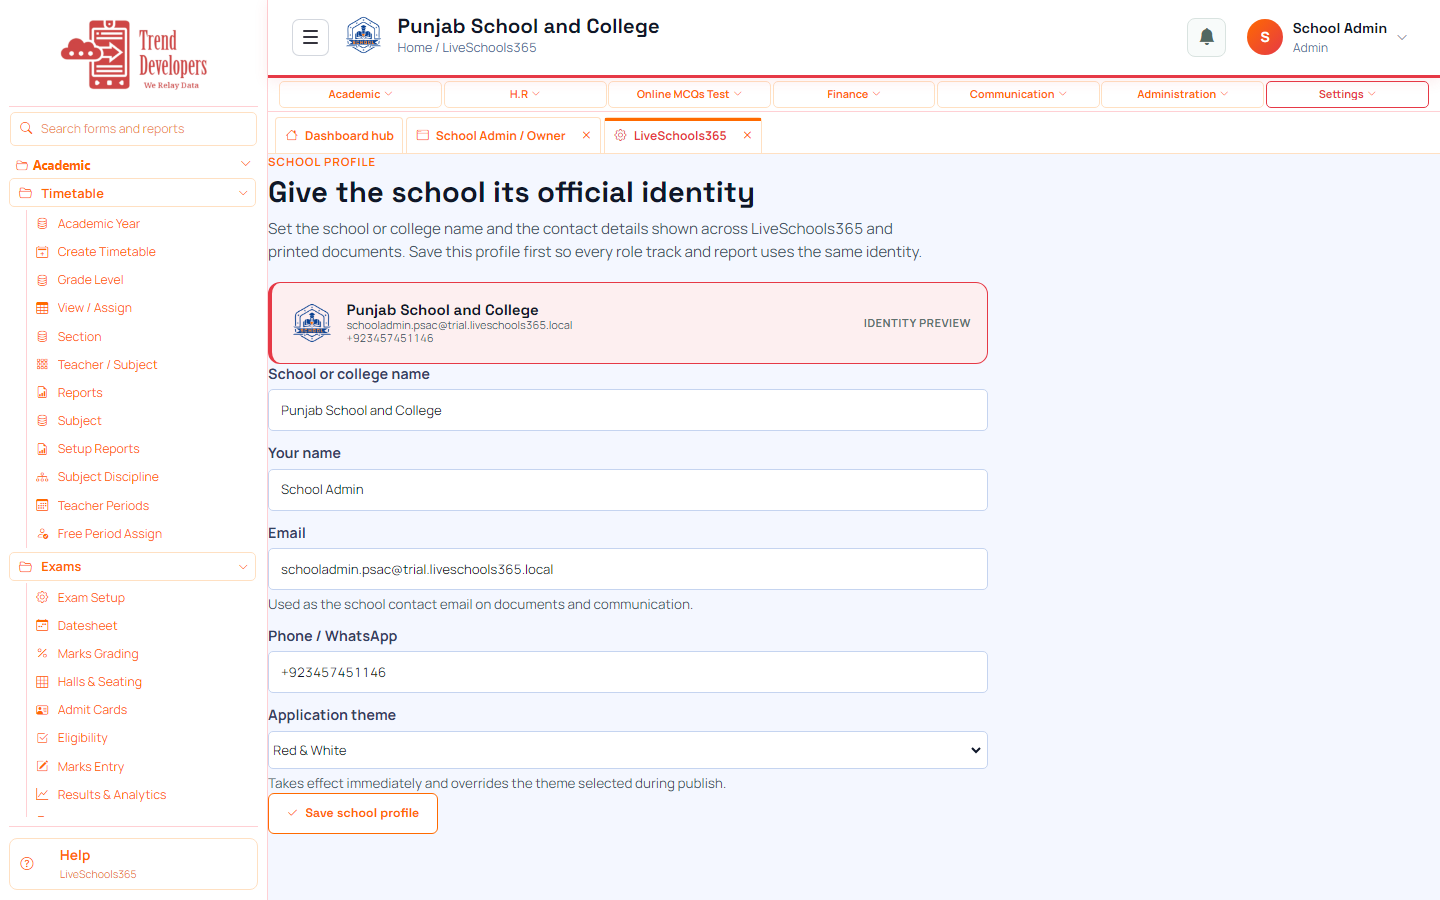Click the Your name input field

(x=628, y=490)
